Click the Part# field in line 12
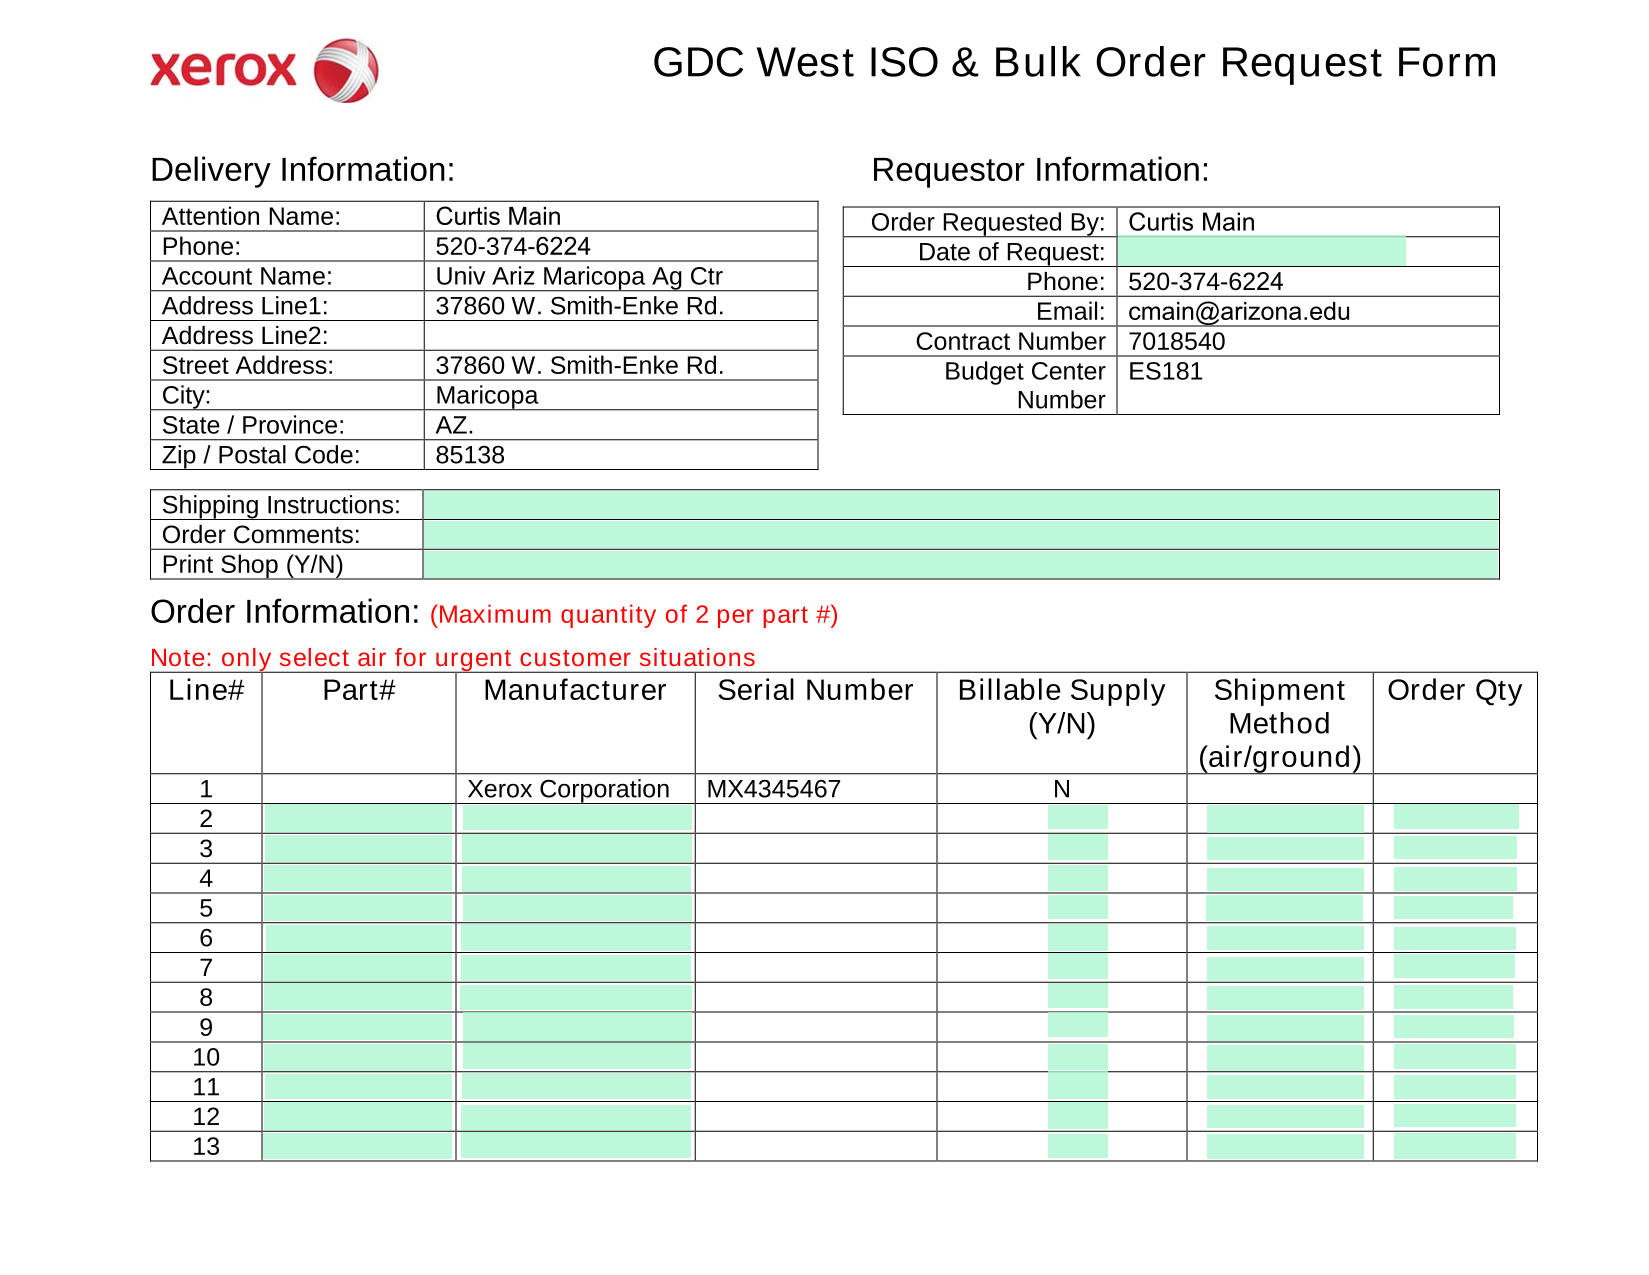Viewport: 1649px width, 1275px height. 358,1116
